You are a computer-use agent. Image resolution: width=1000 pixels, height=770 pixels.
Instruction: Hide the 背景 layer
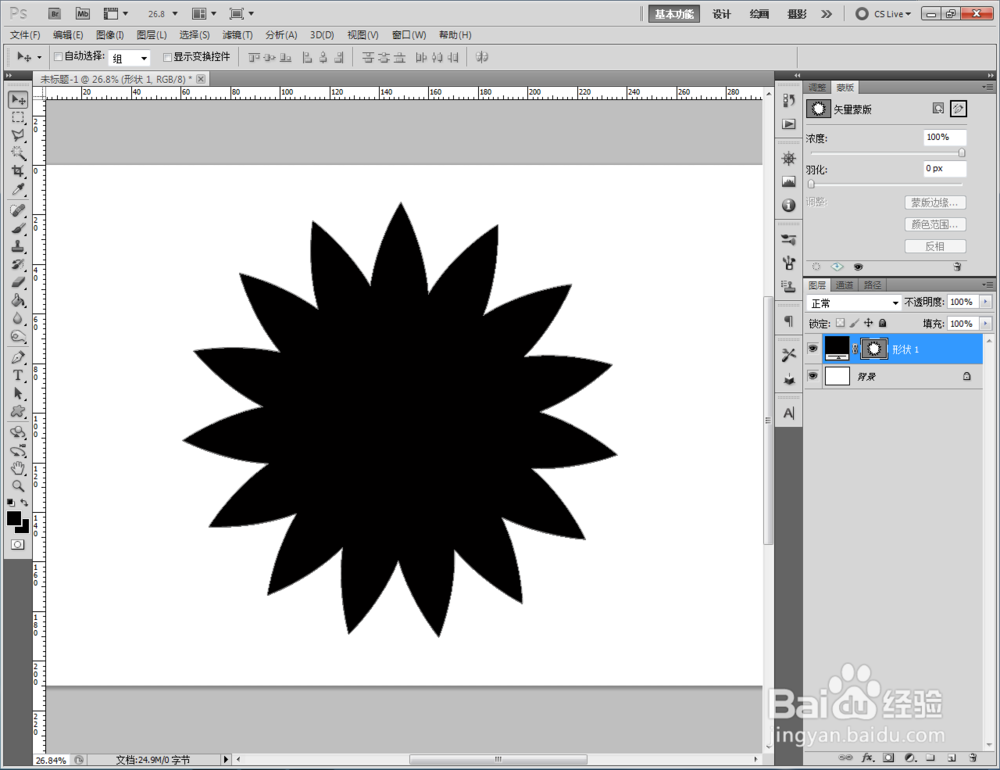(x=812, y=376)
